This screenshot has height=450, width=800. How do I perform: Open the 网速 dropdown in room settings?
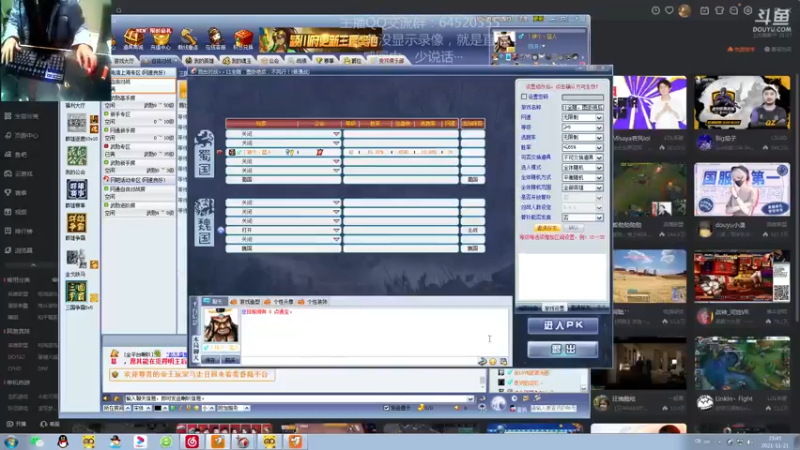pyautogui.click(x=583, y=117)
